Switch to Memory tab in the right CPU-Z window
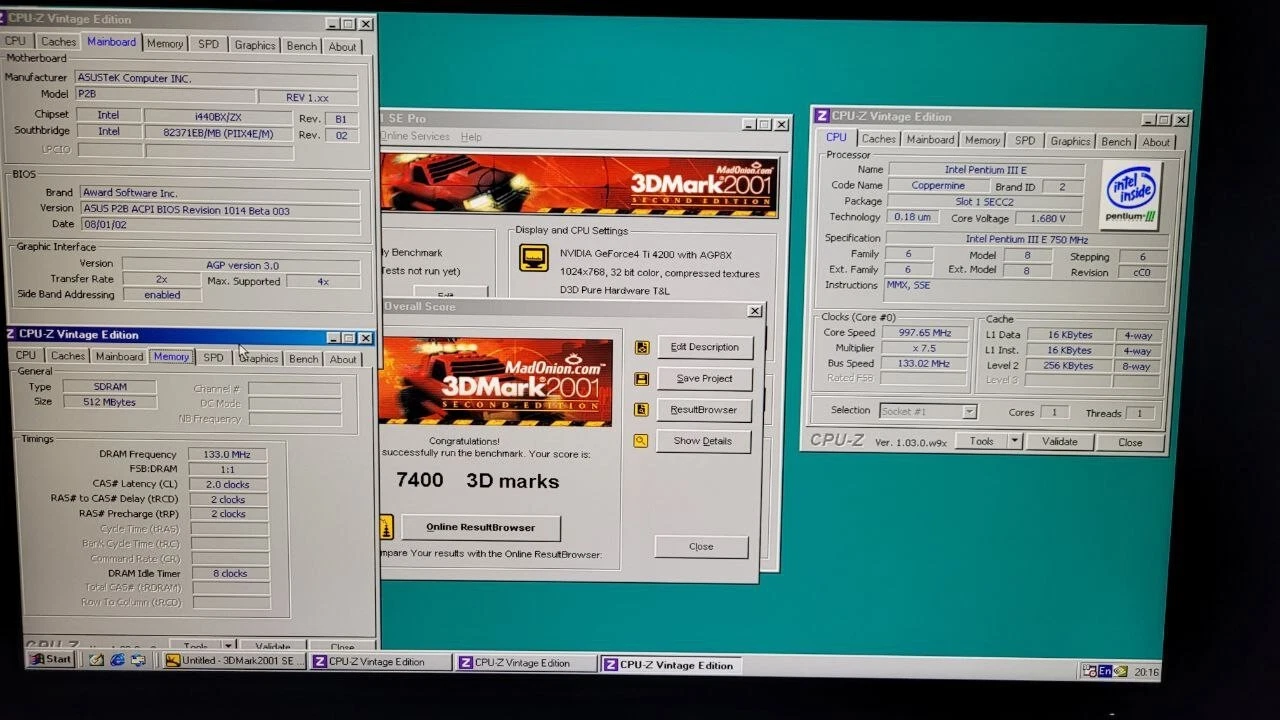The height and width of the screenshot is (720, 1280). click(x=982, y=141)
